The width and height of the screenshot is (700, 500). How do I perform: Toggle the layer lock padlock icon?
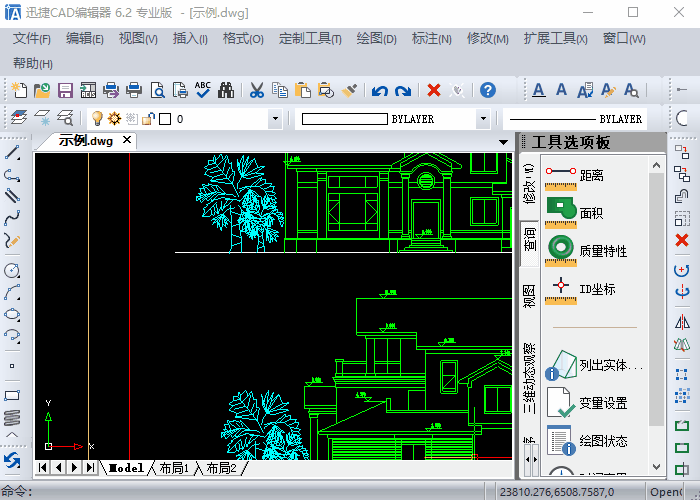148,119
